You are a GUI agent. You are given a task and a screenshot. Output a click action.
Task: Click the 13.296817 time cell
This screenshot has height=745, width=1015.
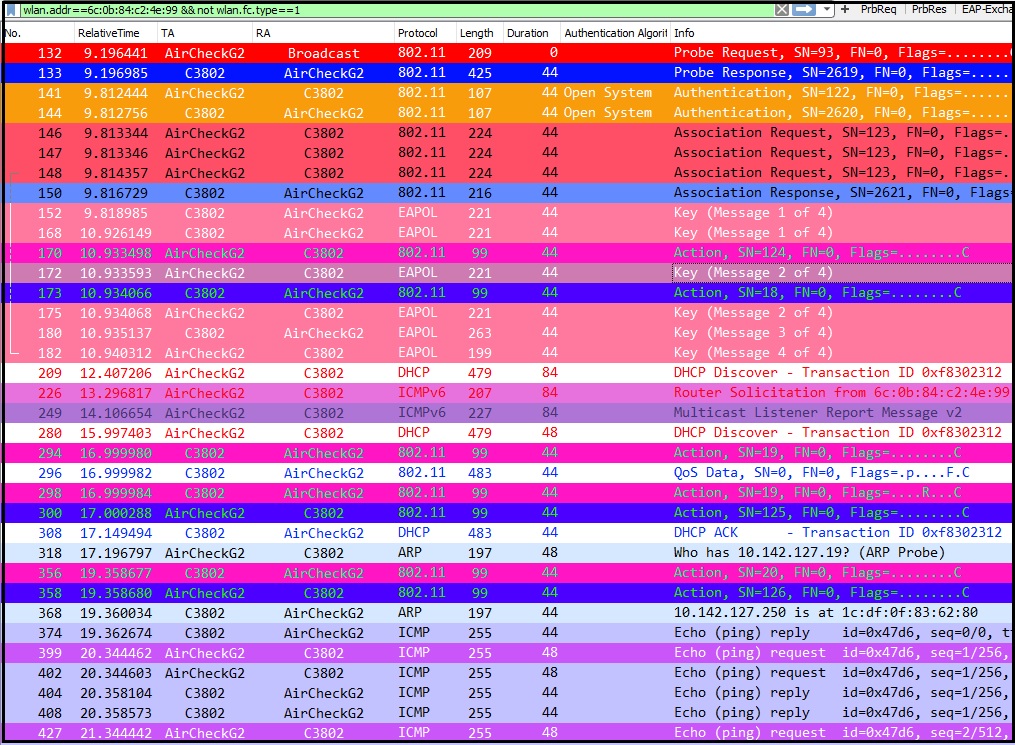(x=116, y=393)
